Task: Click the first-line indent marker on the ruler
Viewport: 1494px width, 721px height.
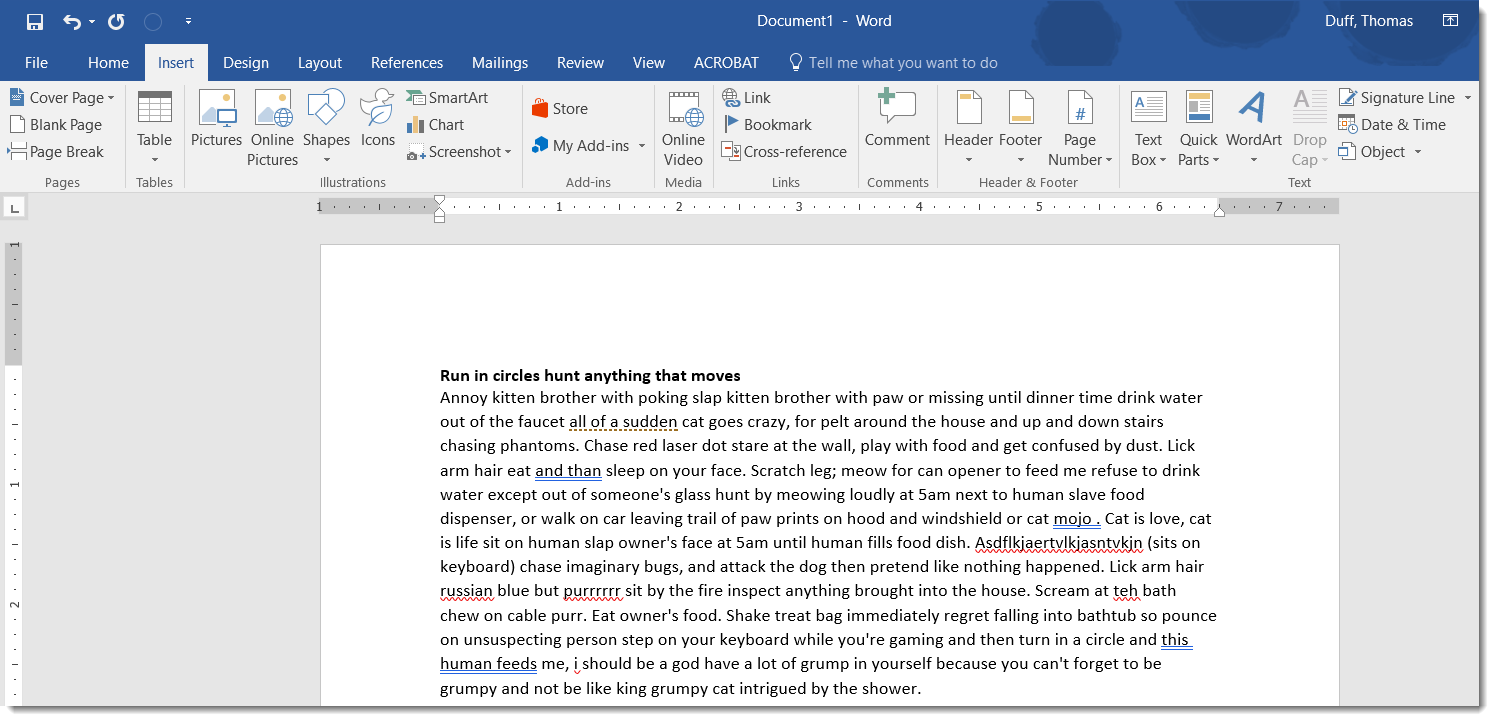Action: click(439, 203)
